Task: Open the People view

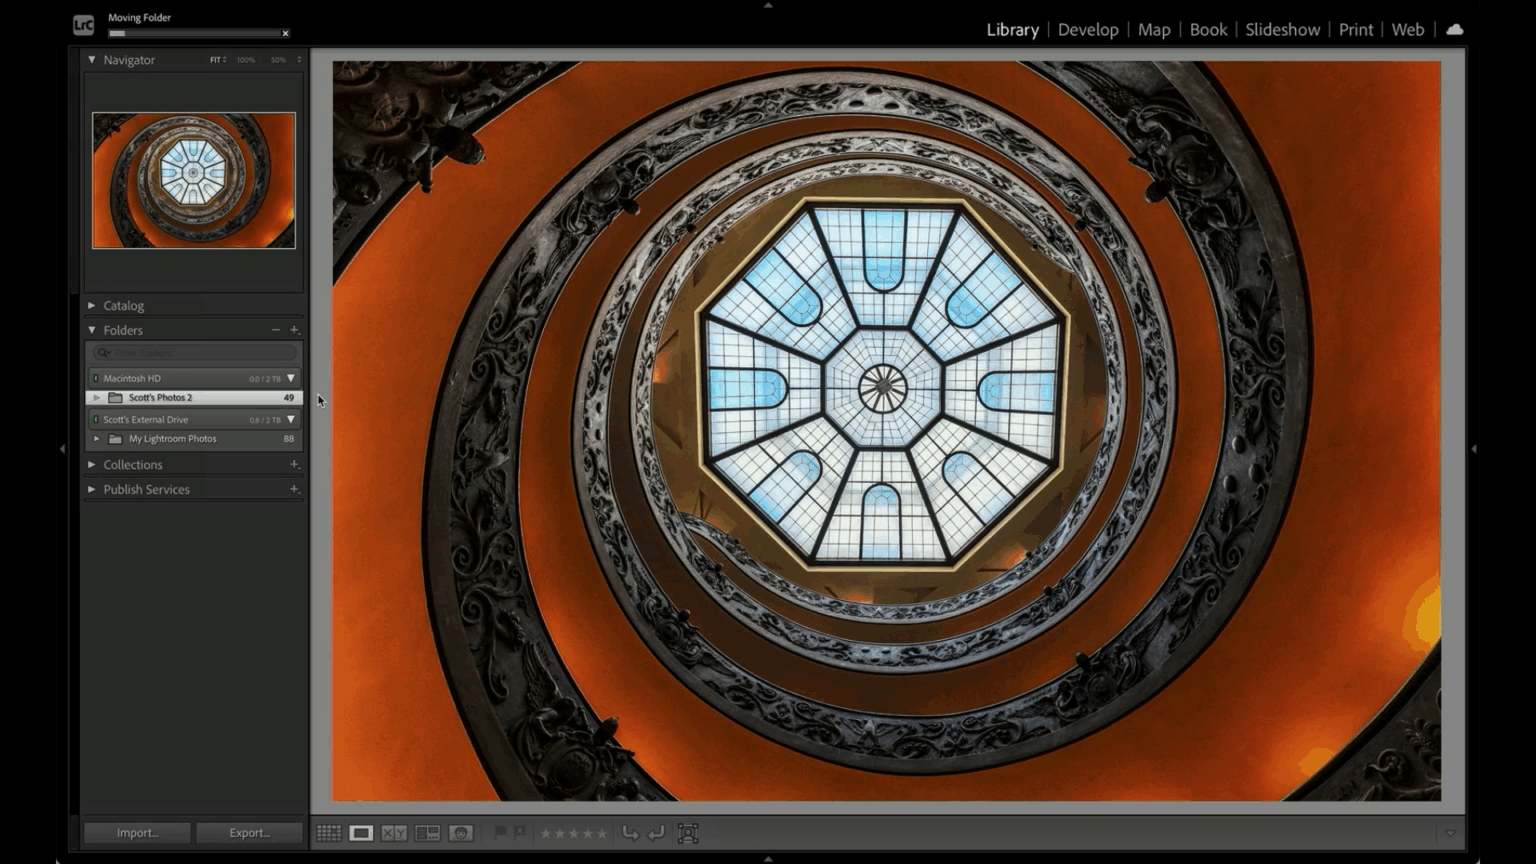Action: [x=461, y=833]
